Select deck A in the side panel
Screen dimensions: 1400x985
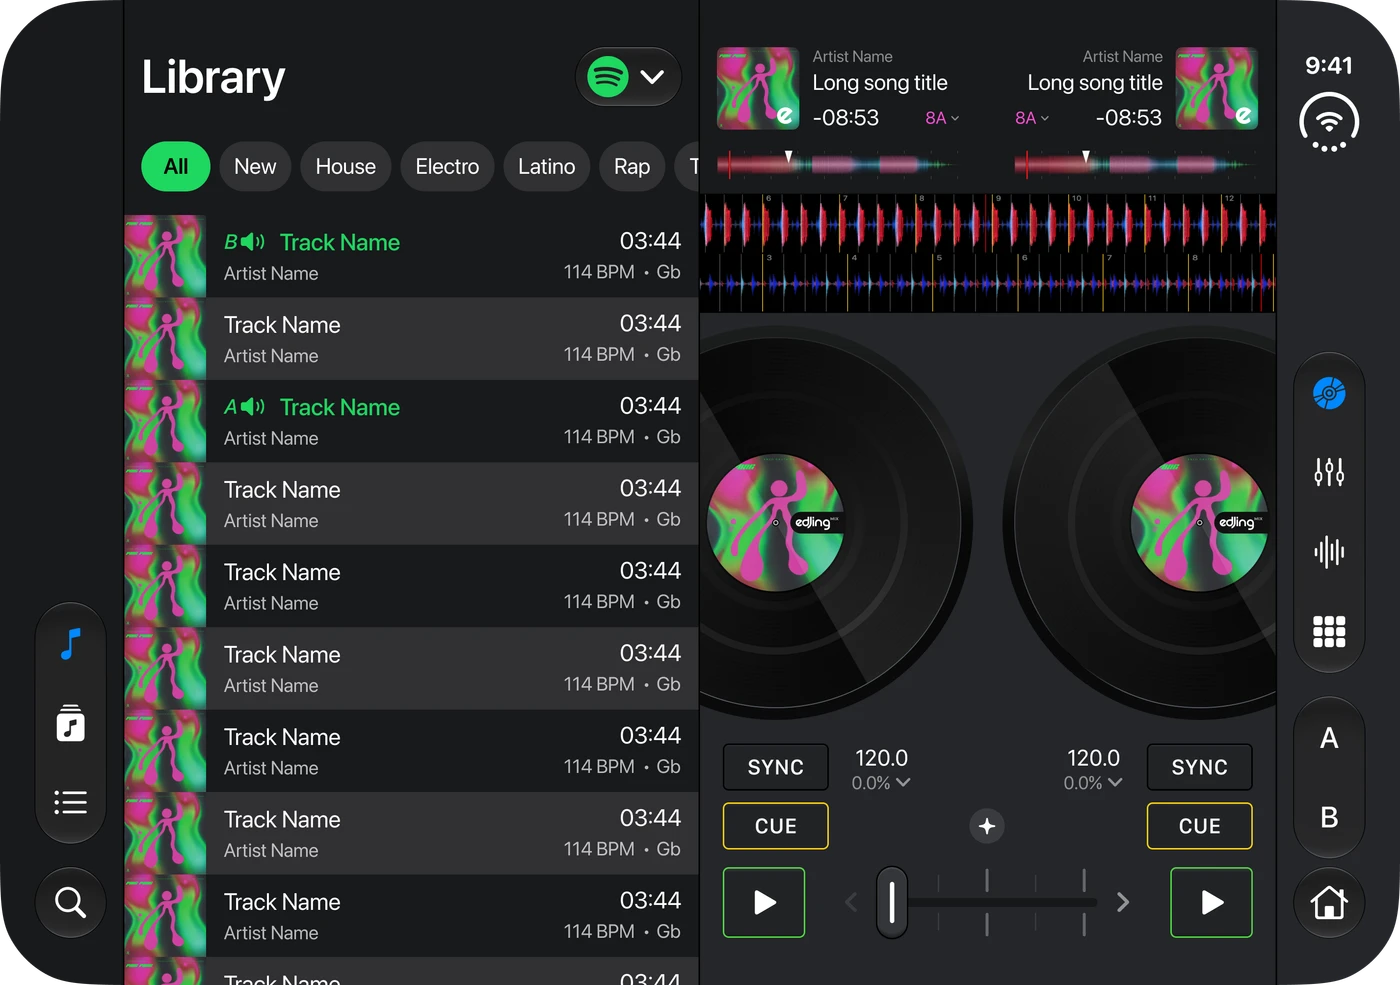(x=1329, y=739)
